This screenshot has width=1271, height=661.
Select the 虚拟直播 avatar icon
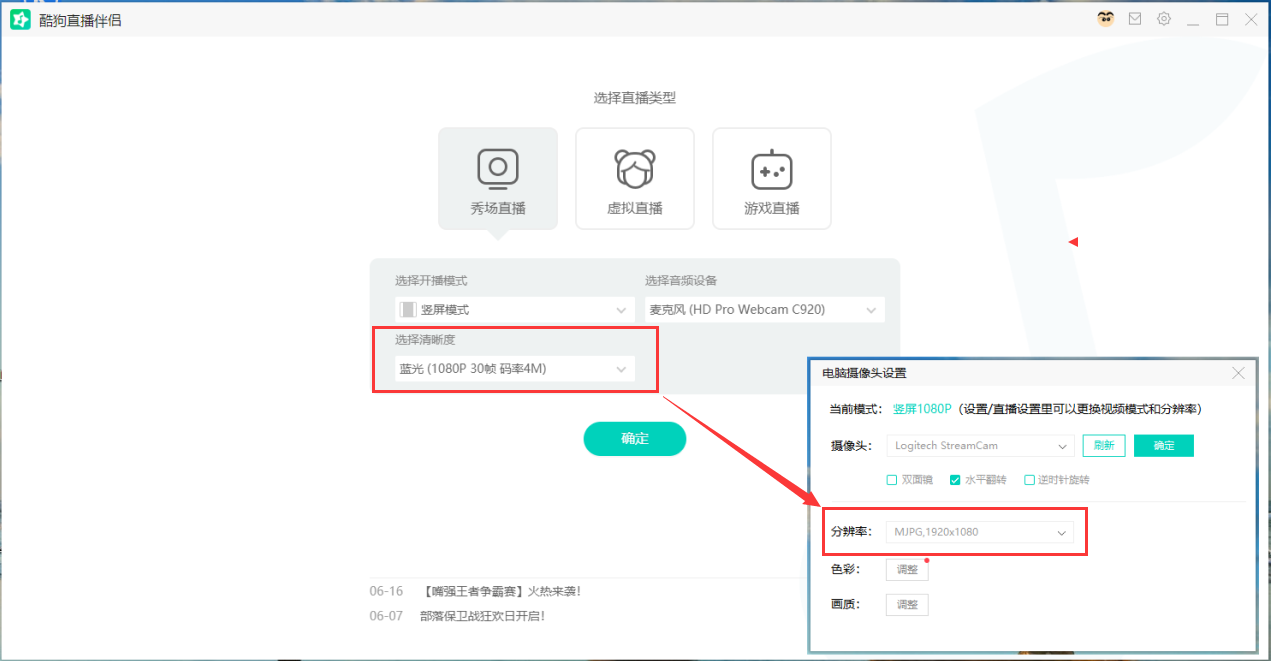tap(634, 168)
